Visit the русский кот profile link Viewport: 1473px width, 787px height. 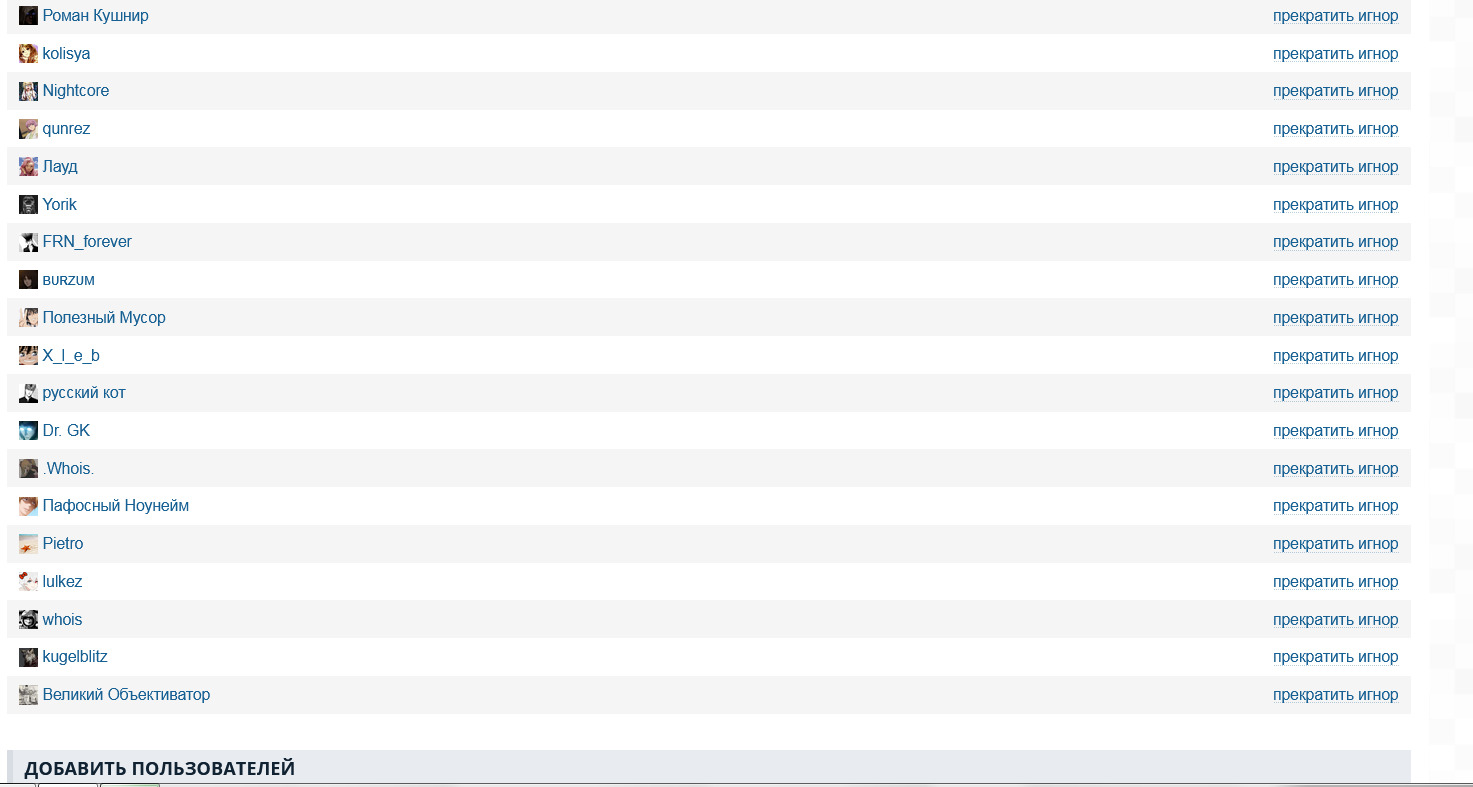[x=84, y=393]
